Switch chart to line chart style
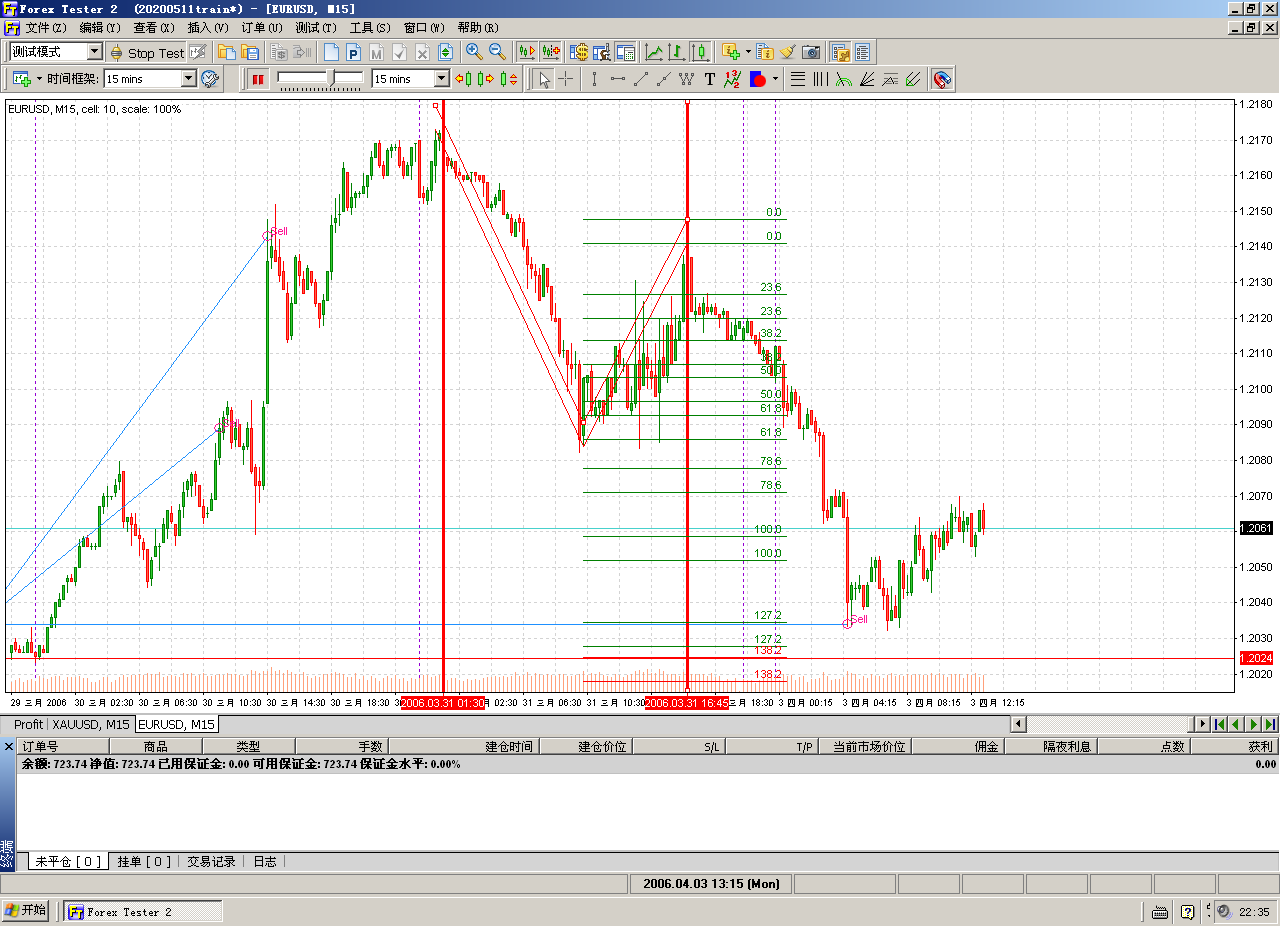Screen dimensions: 1280x926 [x=654, y=53]
